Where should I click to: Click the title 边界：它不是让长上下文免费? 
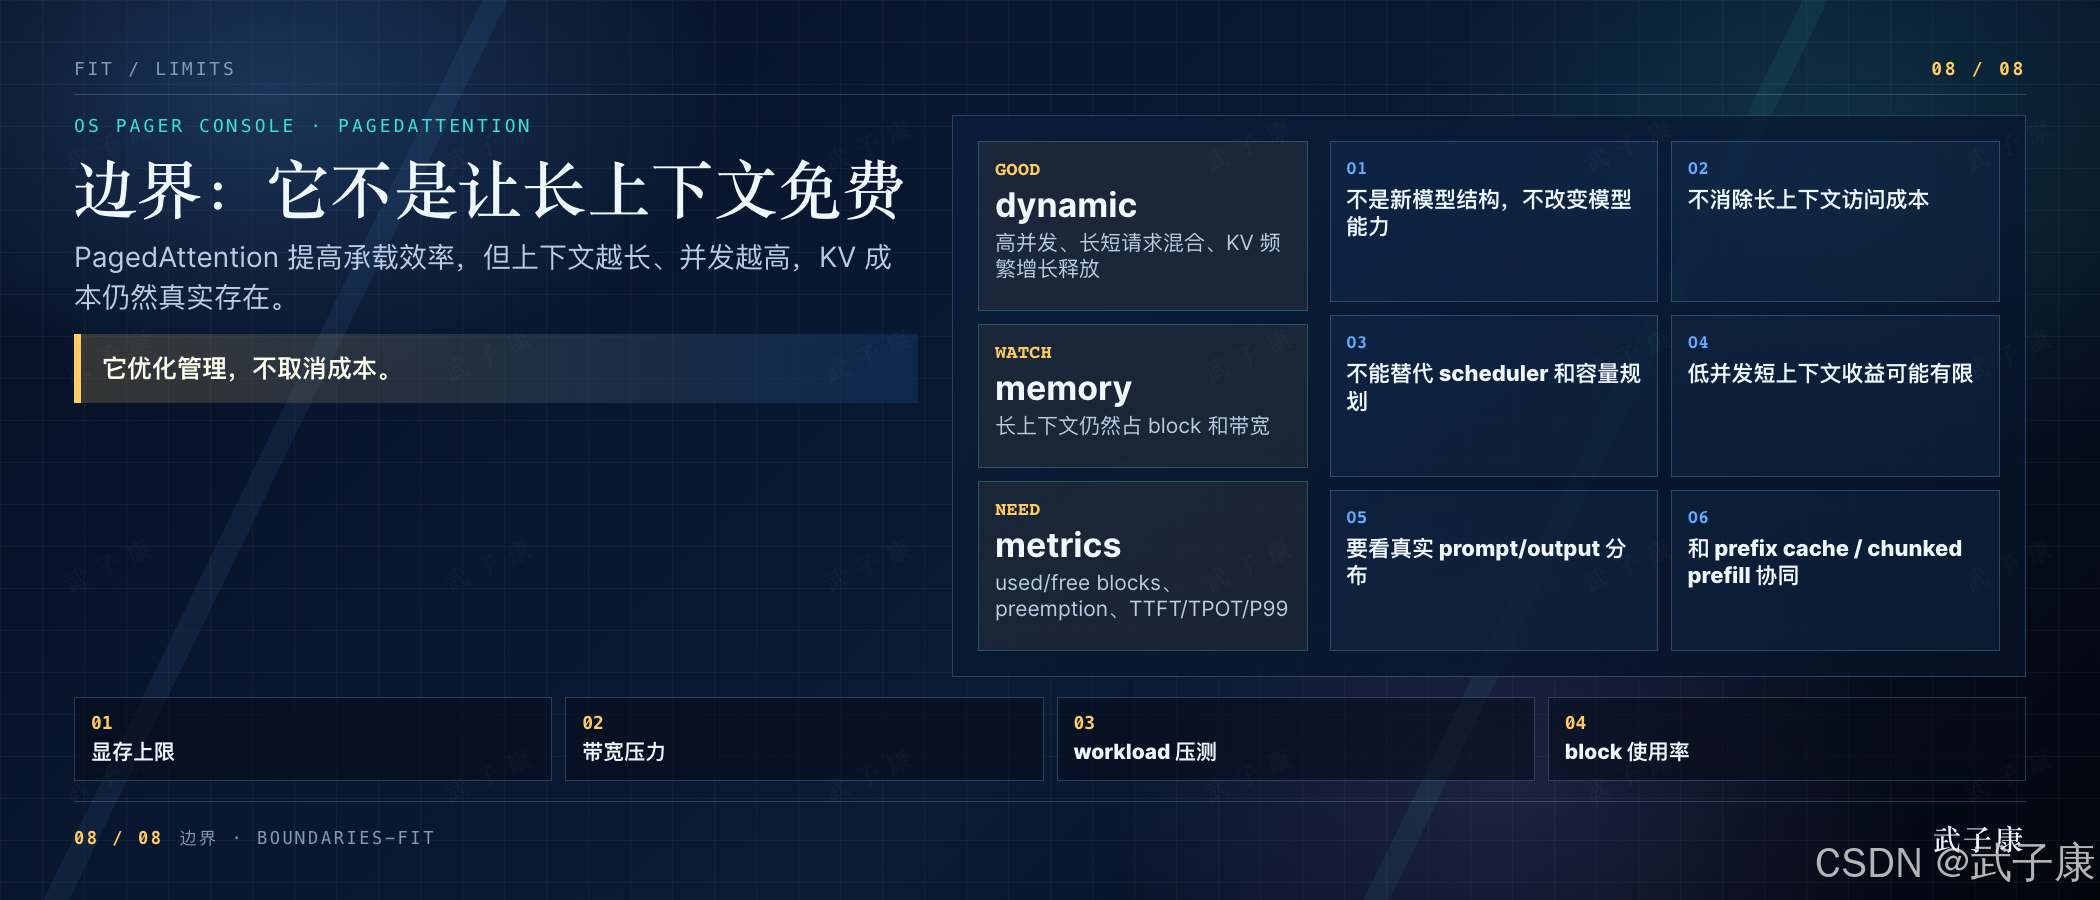[489, 189]
